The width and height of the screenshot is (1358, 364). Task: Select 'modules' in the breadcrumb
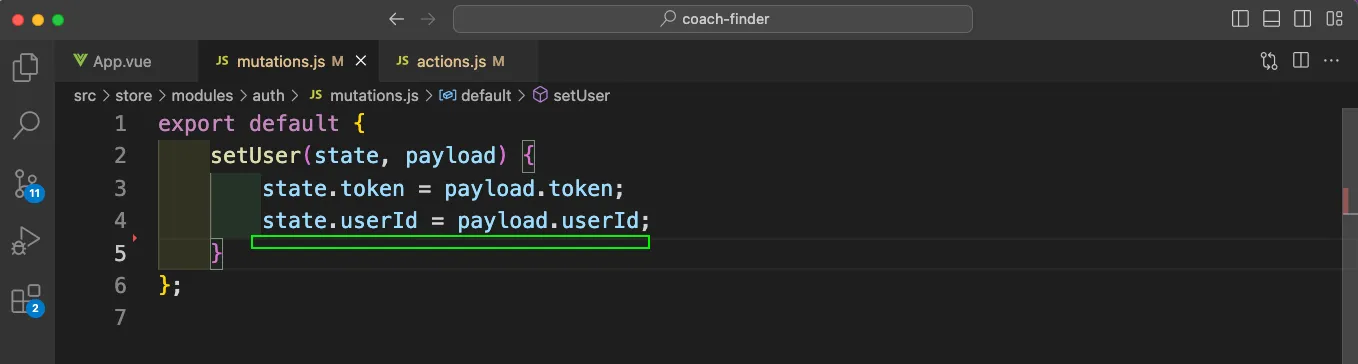pyautogui.click(x=201, y=95)
